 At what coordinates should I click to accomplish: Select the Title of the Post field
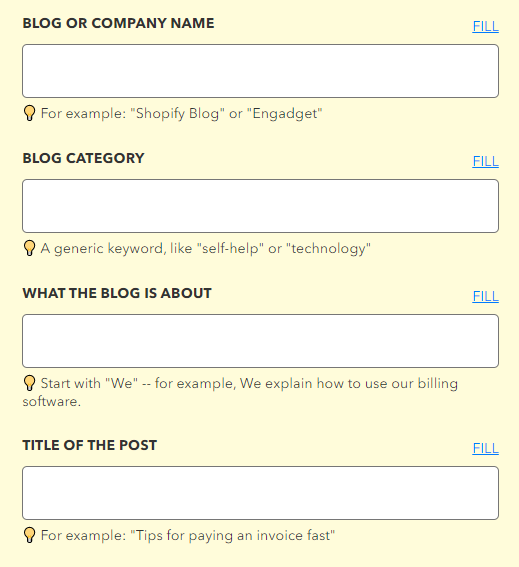coord(260,493)
